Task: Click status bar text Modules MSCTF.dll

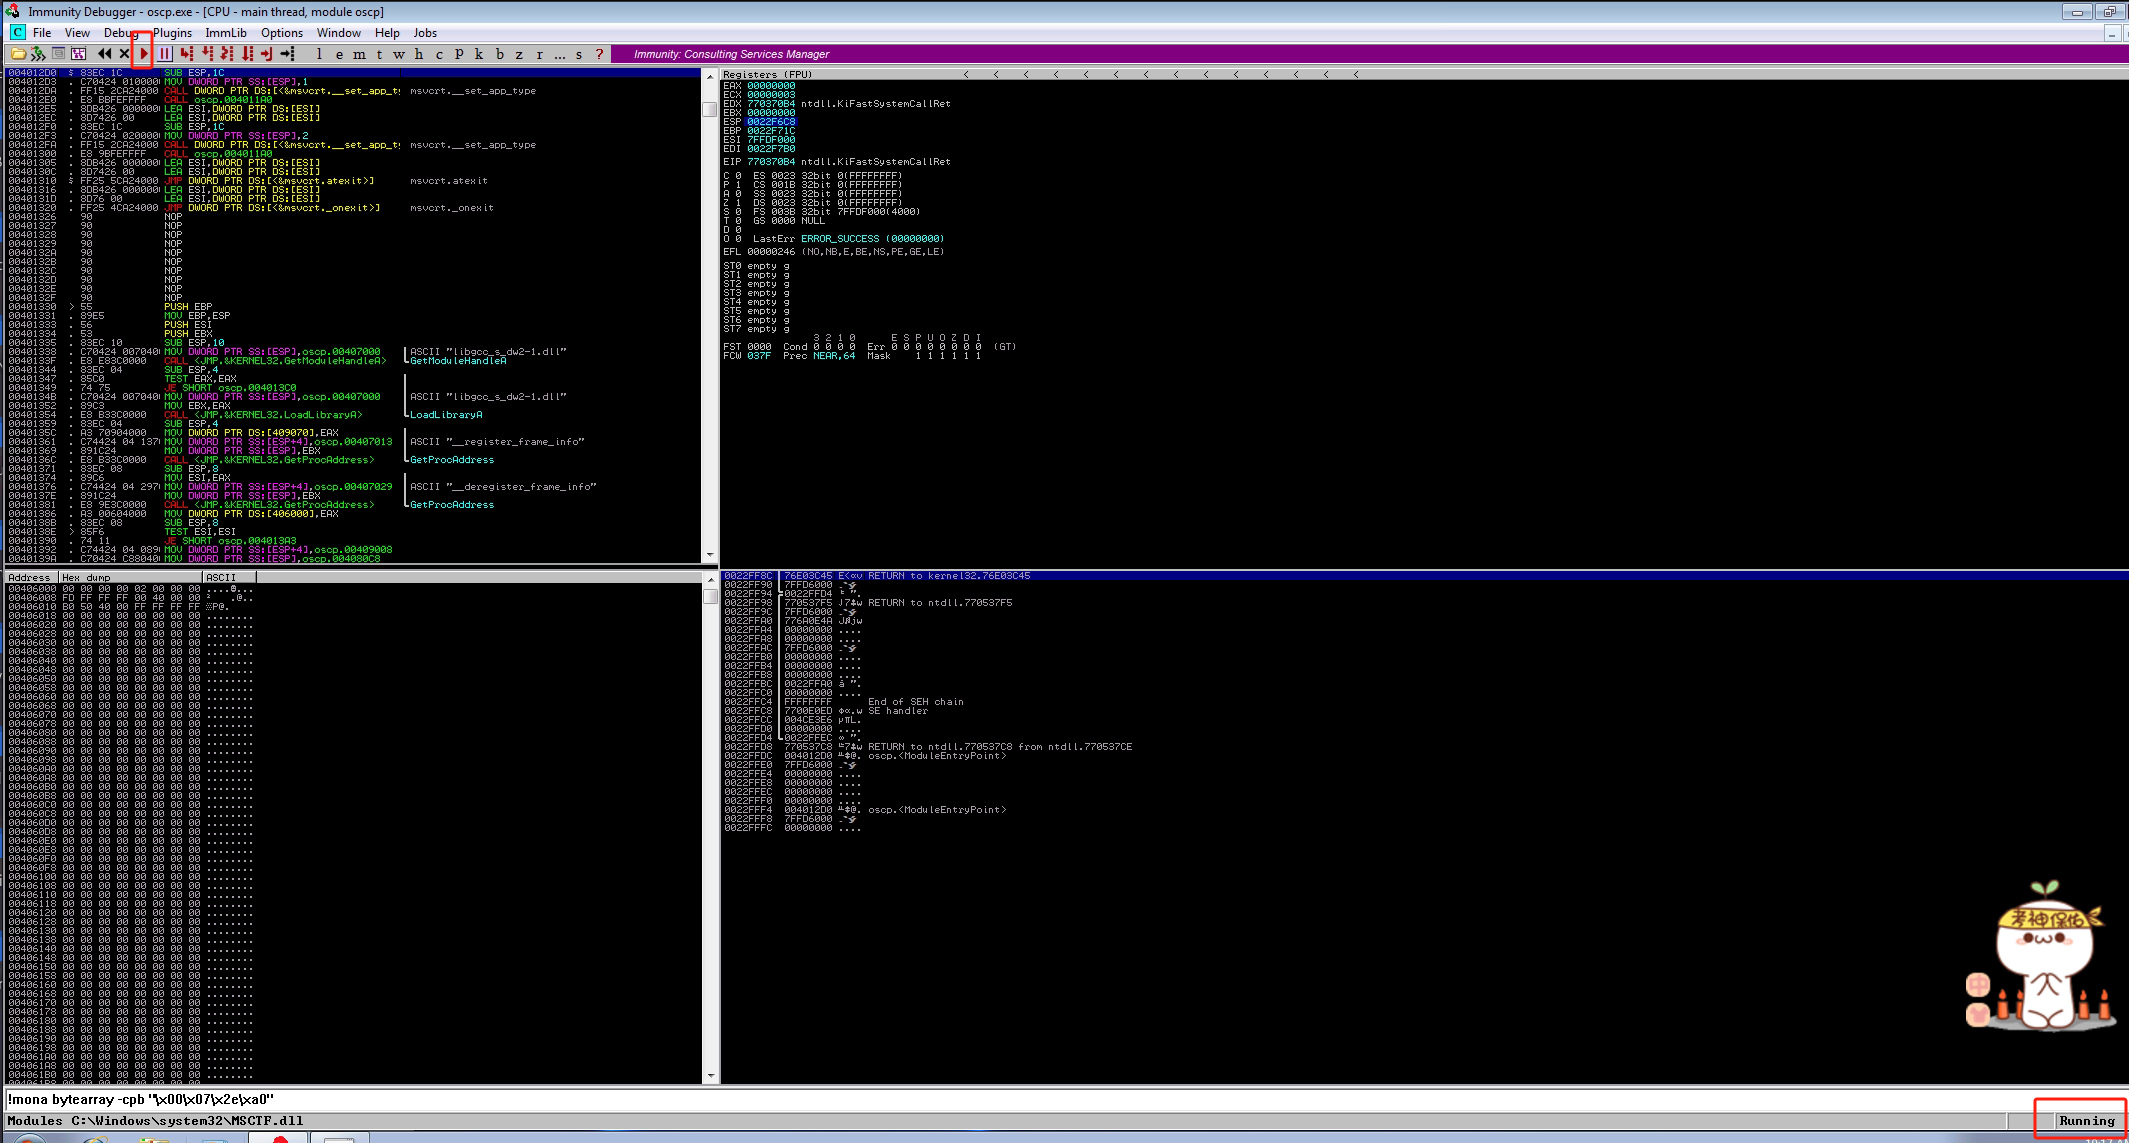Action: [155, 1121]
